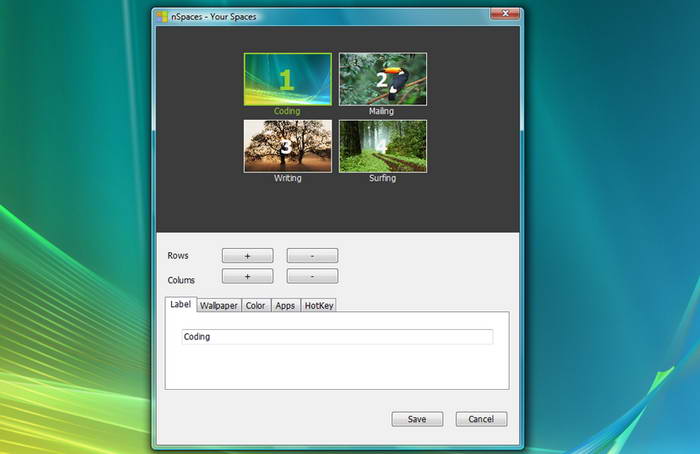
Task: Click the green Coding label under thumbnail 1
Action: [x=287, y=111]
